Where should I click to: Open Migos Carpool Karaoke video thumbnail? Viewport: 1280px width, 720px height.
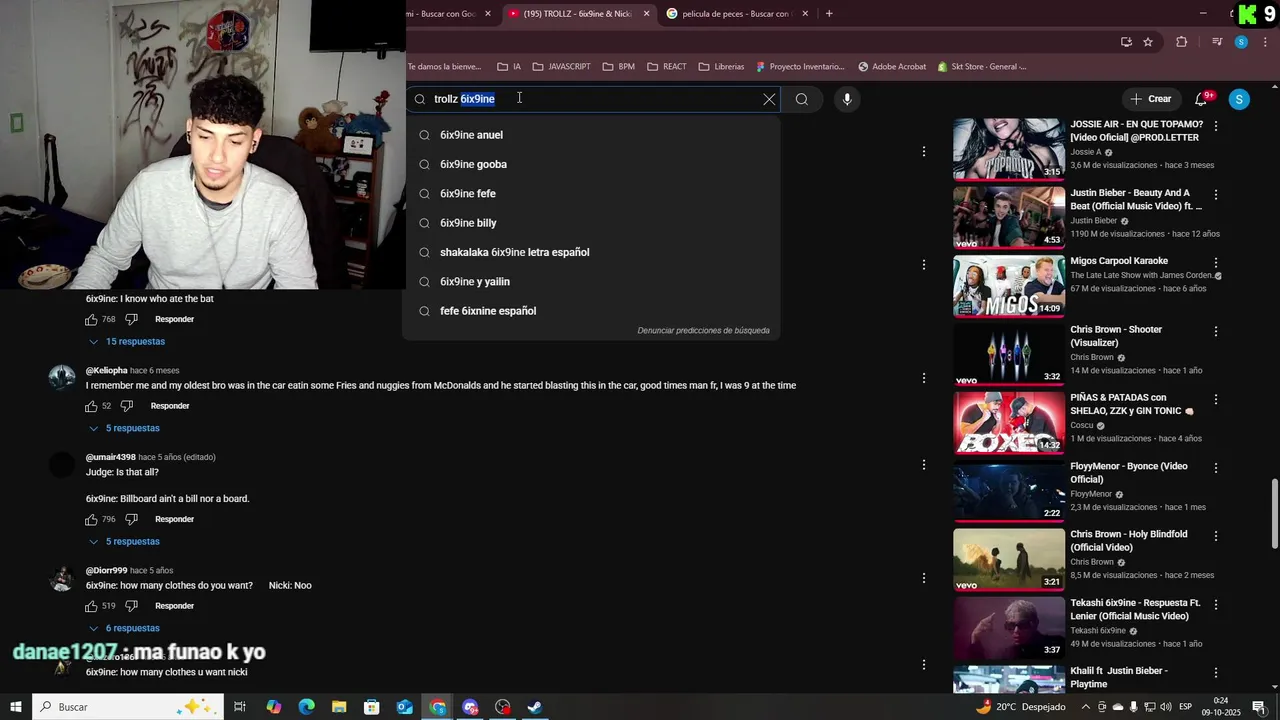(x=1009, y=285)
